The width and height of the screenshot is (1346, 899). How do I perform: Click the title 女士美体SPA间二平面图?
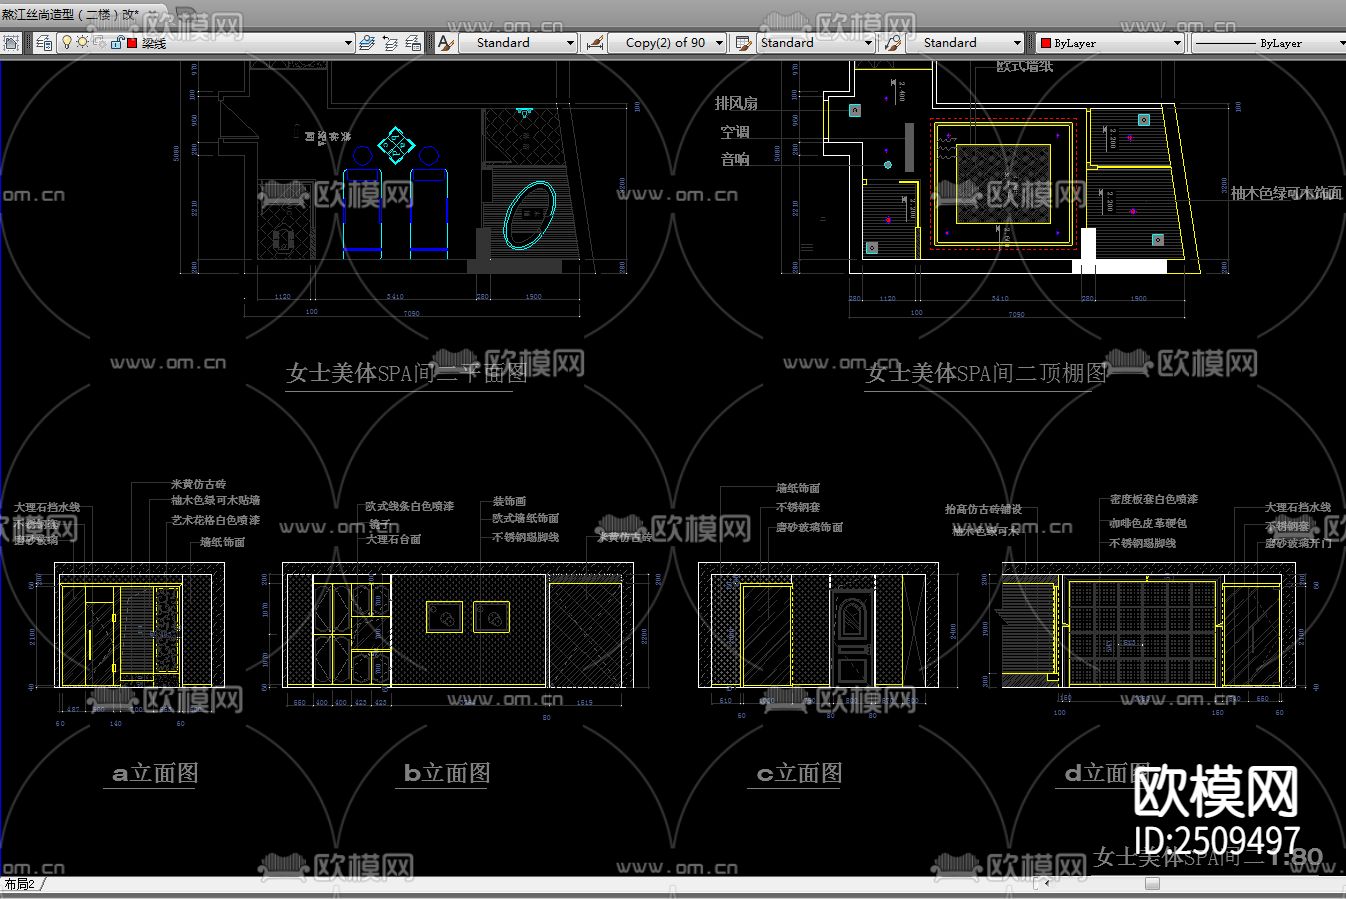[406, 373]
